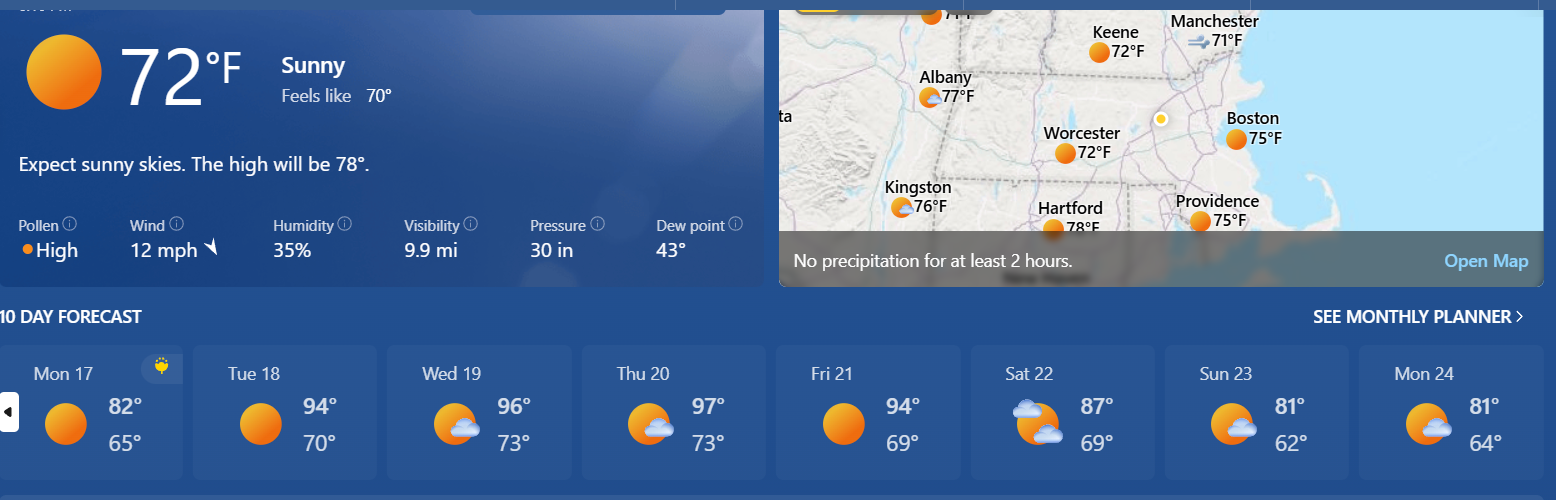
Task: Click the Albany weather marker on the map
Action: point(946,88)
